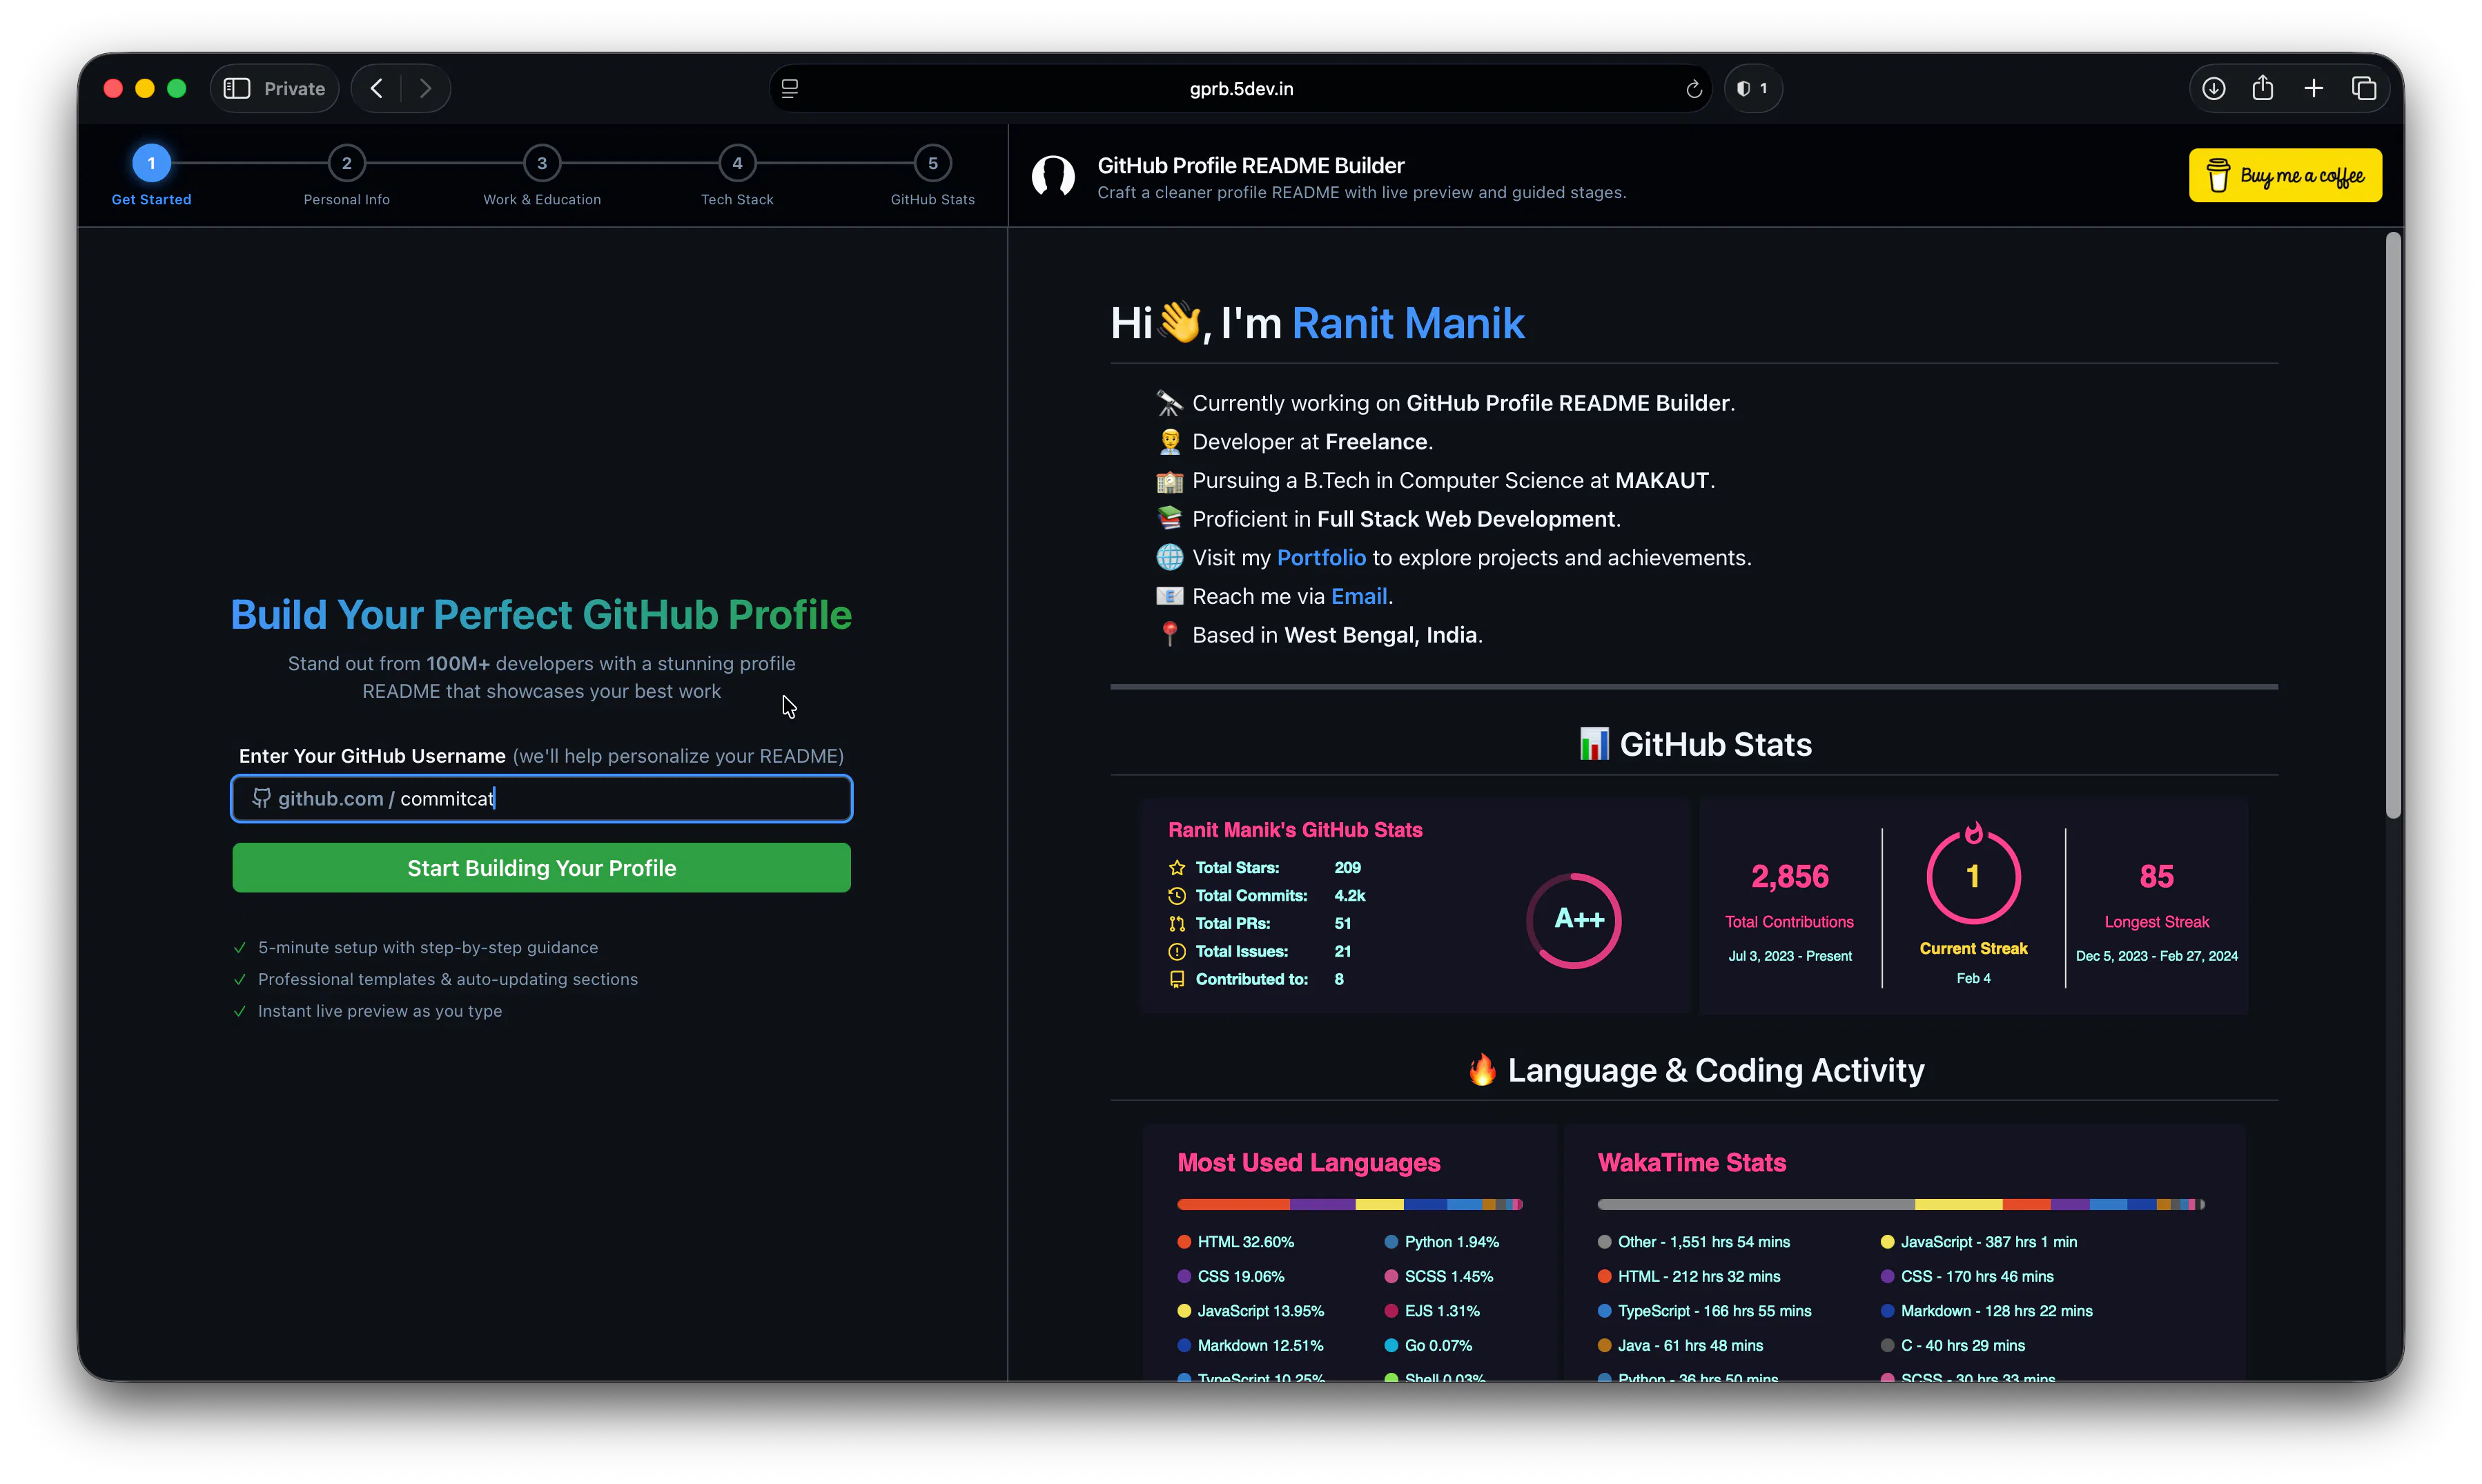The height and width of the screenshot is (1484, 2482).
Task: Click the fire icon by Language & Coding Activity
Action: [x=1483, y=1069]
